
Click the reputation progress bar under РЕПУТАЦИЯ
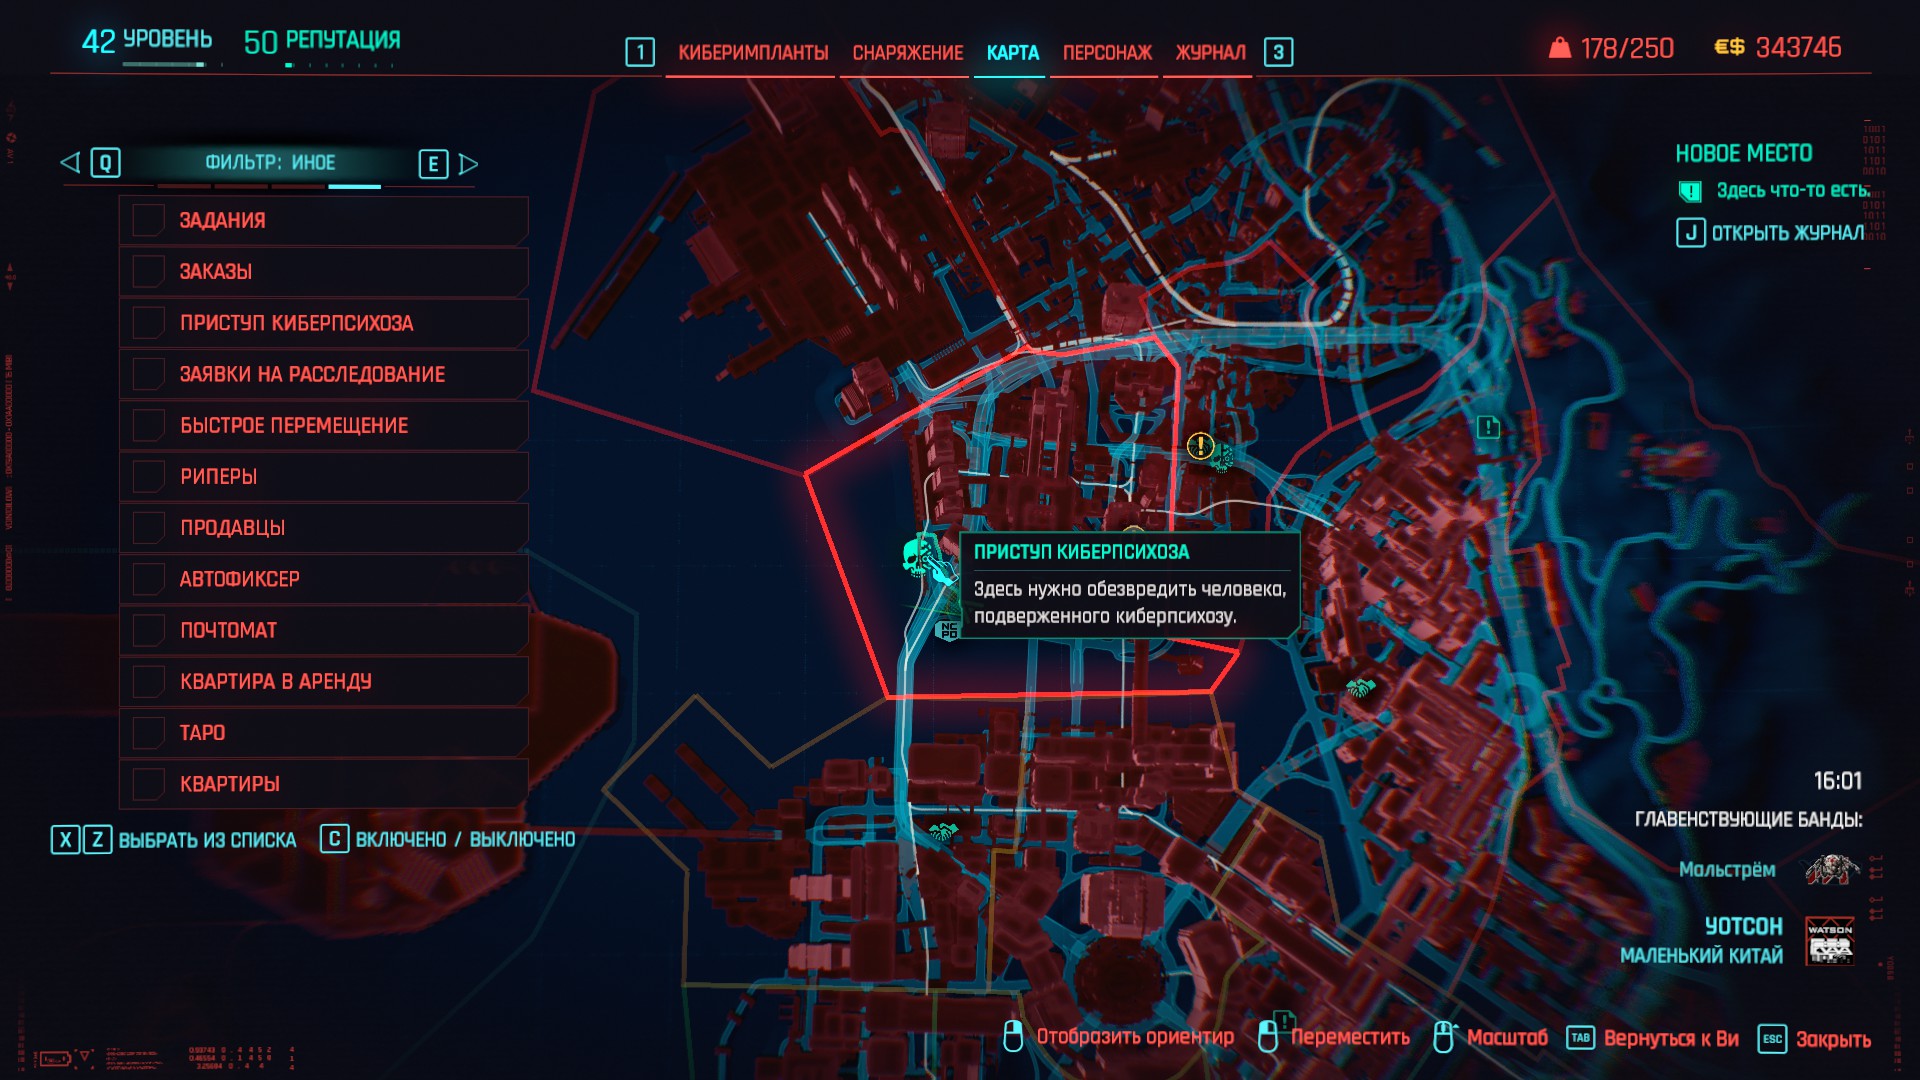[x=339, y=65]
